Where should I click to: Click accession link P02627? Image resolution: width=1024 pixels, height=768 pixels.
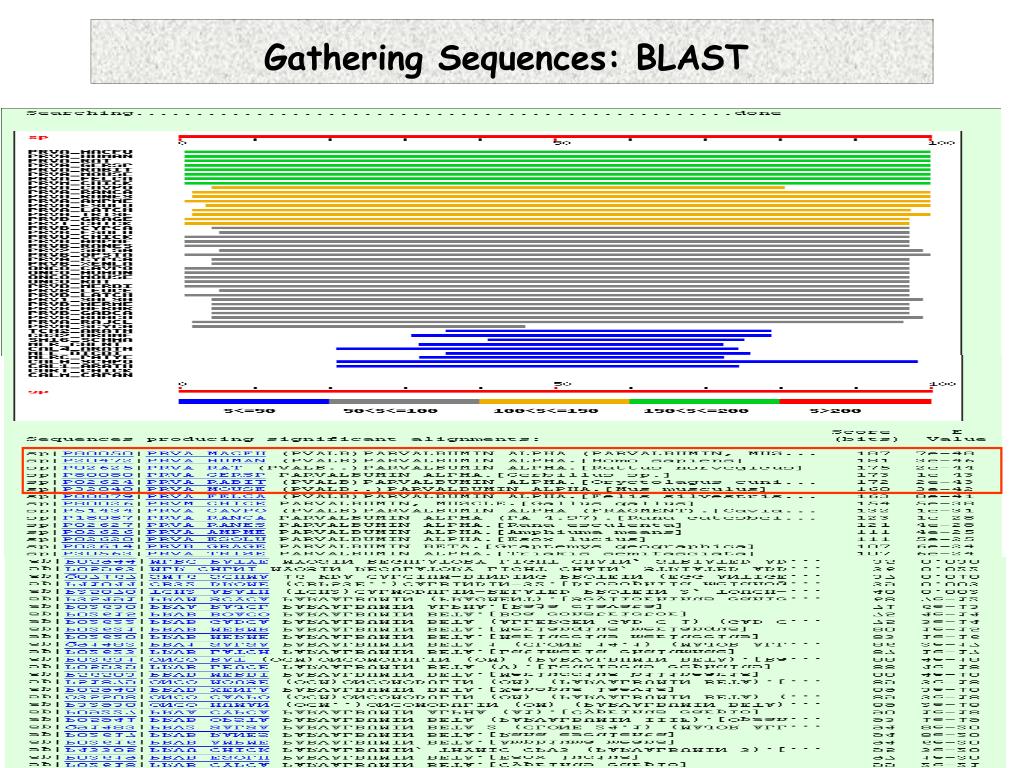point(98,524)
